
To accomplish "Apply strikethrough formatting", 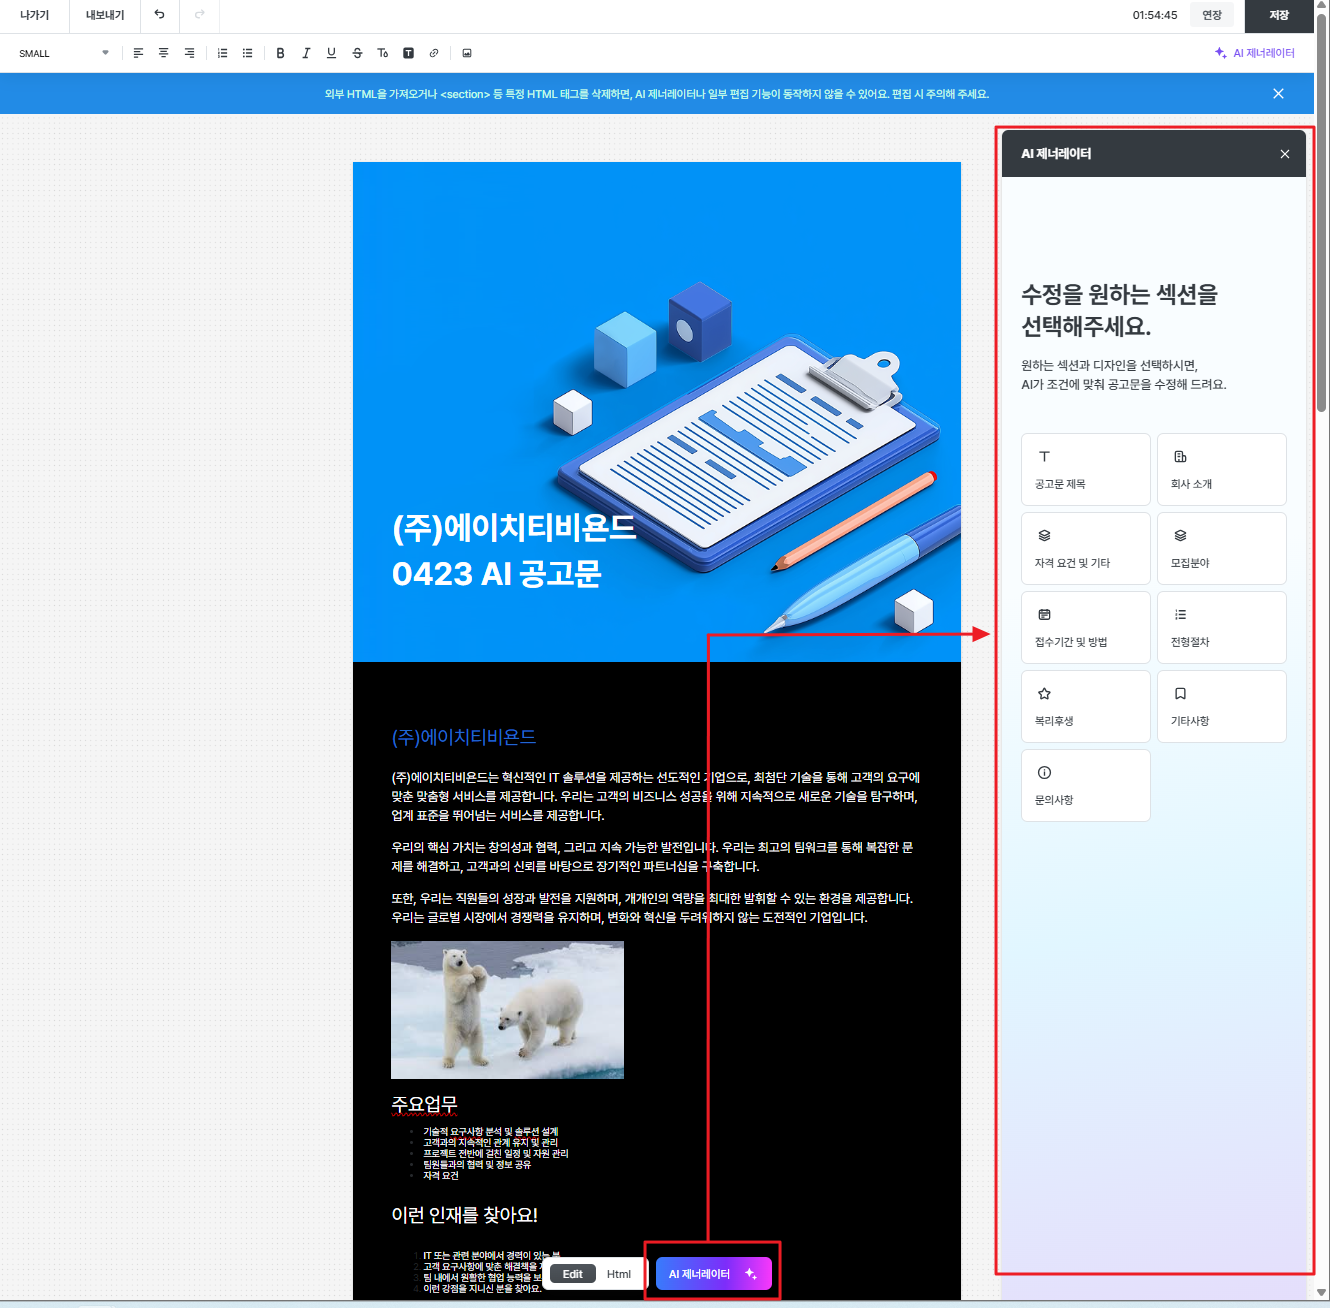I will click(357, 53).
